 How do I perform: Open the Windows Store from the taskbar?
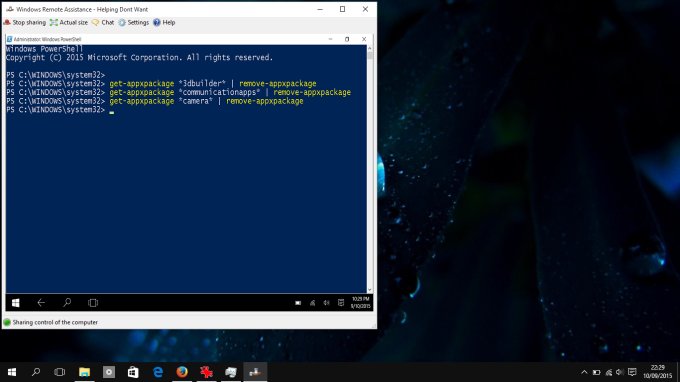pyautogui.click(x=133, y=372)
